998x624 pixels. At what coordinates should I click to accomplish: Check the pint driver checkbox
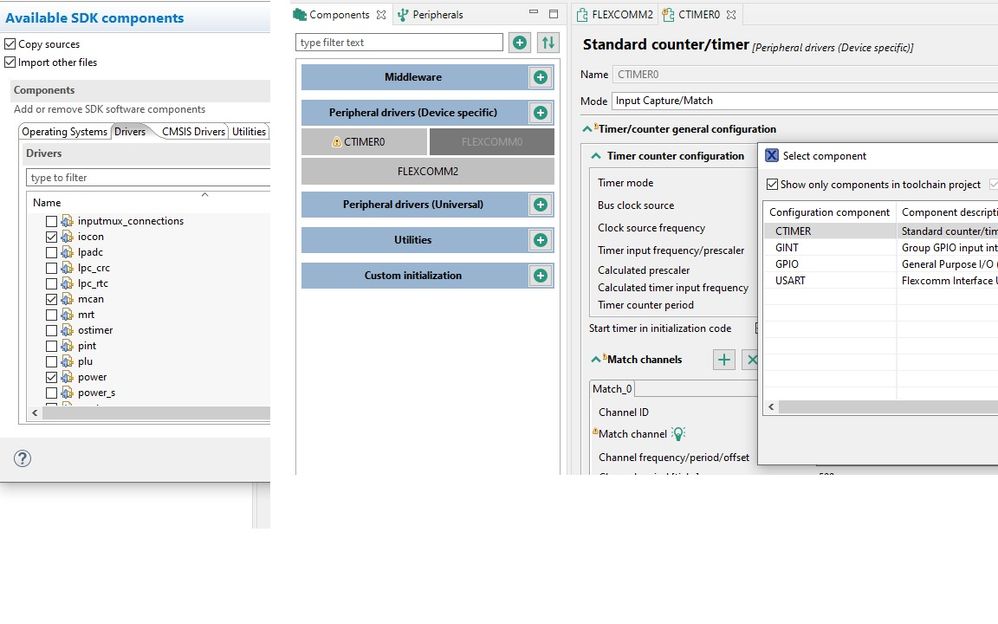[52, 346]
